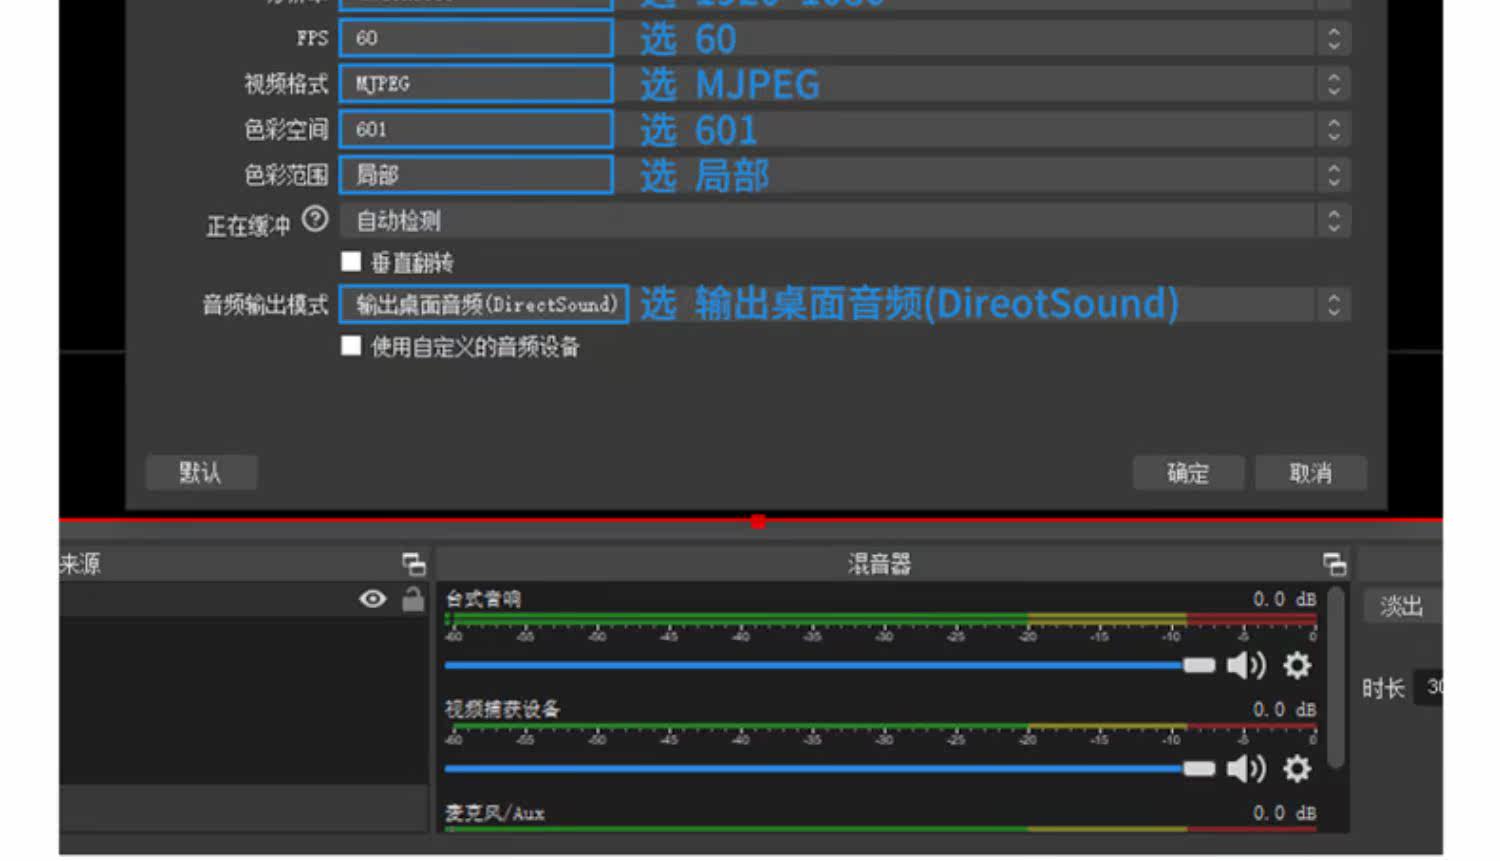
Task: Open settings gear for 视频捕获设备 channel
Action: pyautogui.click(x=1297, y=768)
